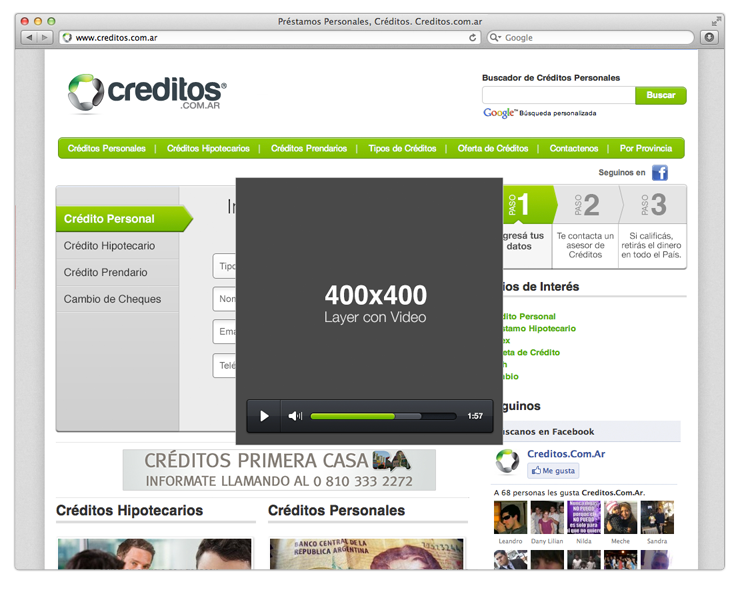Open Meche's Facebook profile photo
This screenshot has height=592, width=740.
[621, 517]
